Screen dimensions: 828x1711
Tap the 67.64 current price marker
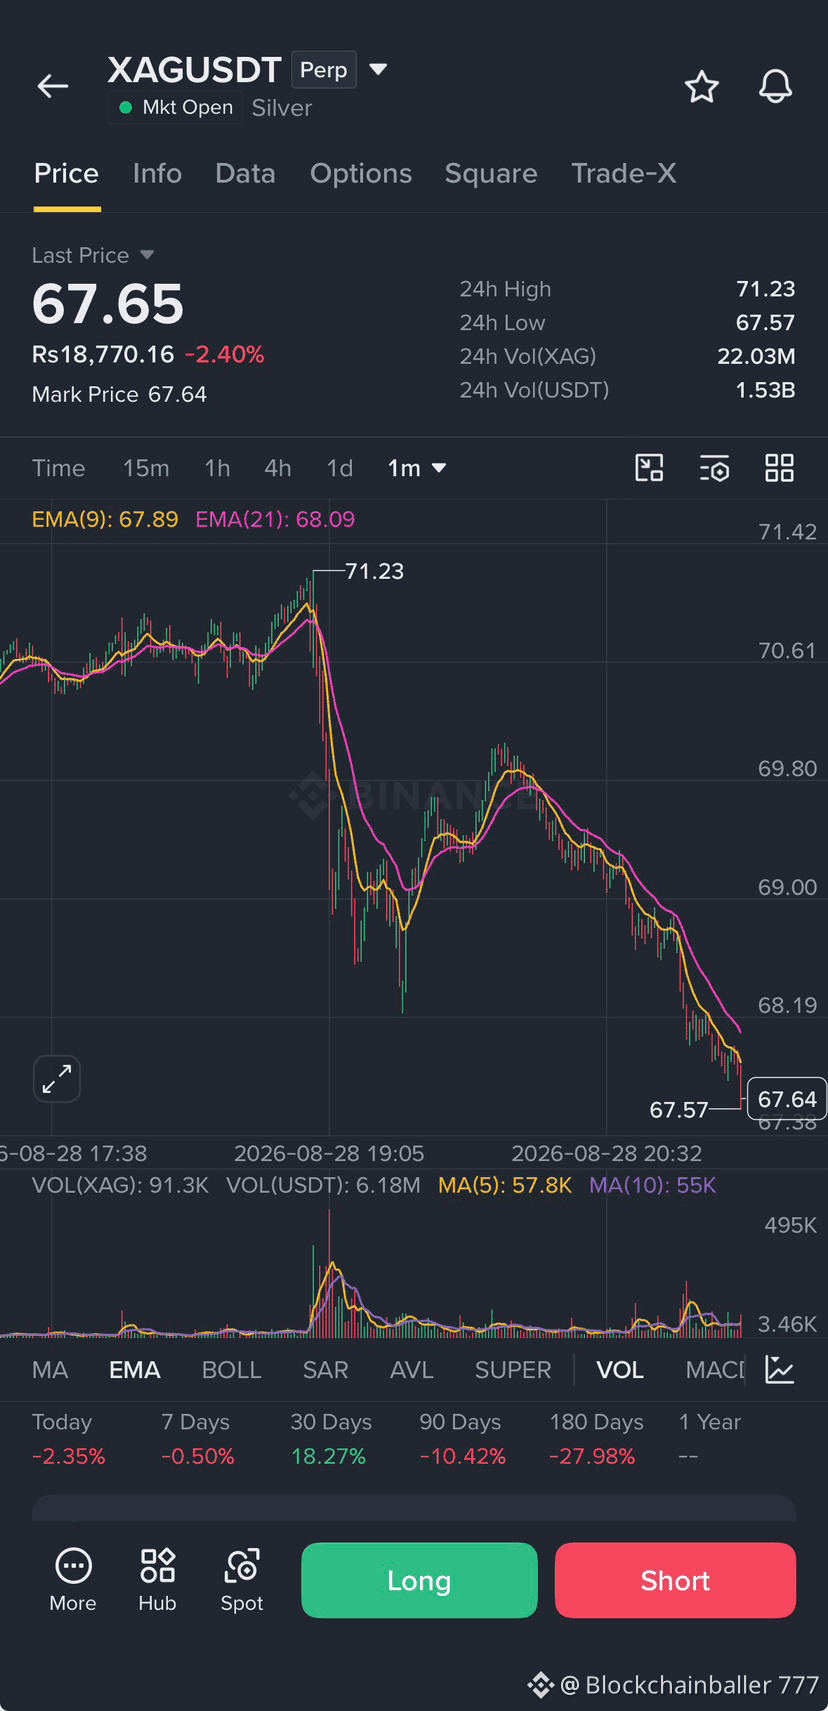click(787, 1099)
